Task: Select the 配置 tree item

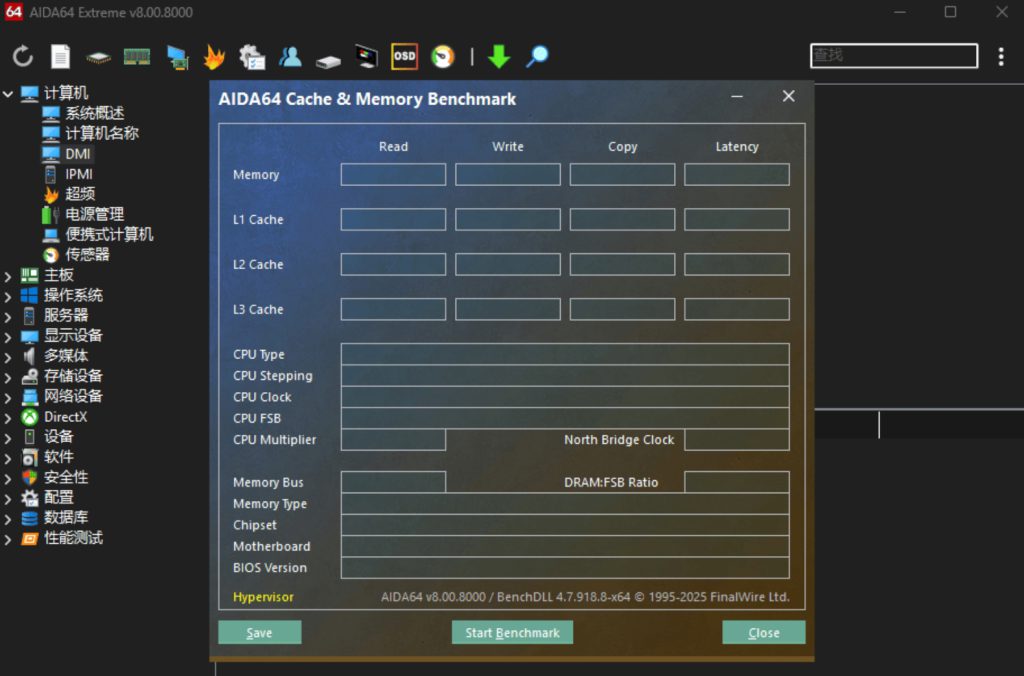Action: pos(58,497)
